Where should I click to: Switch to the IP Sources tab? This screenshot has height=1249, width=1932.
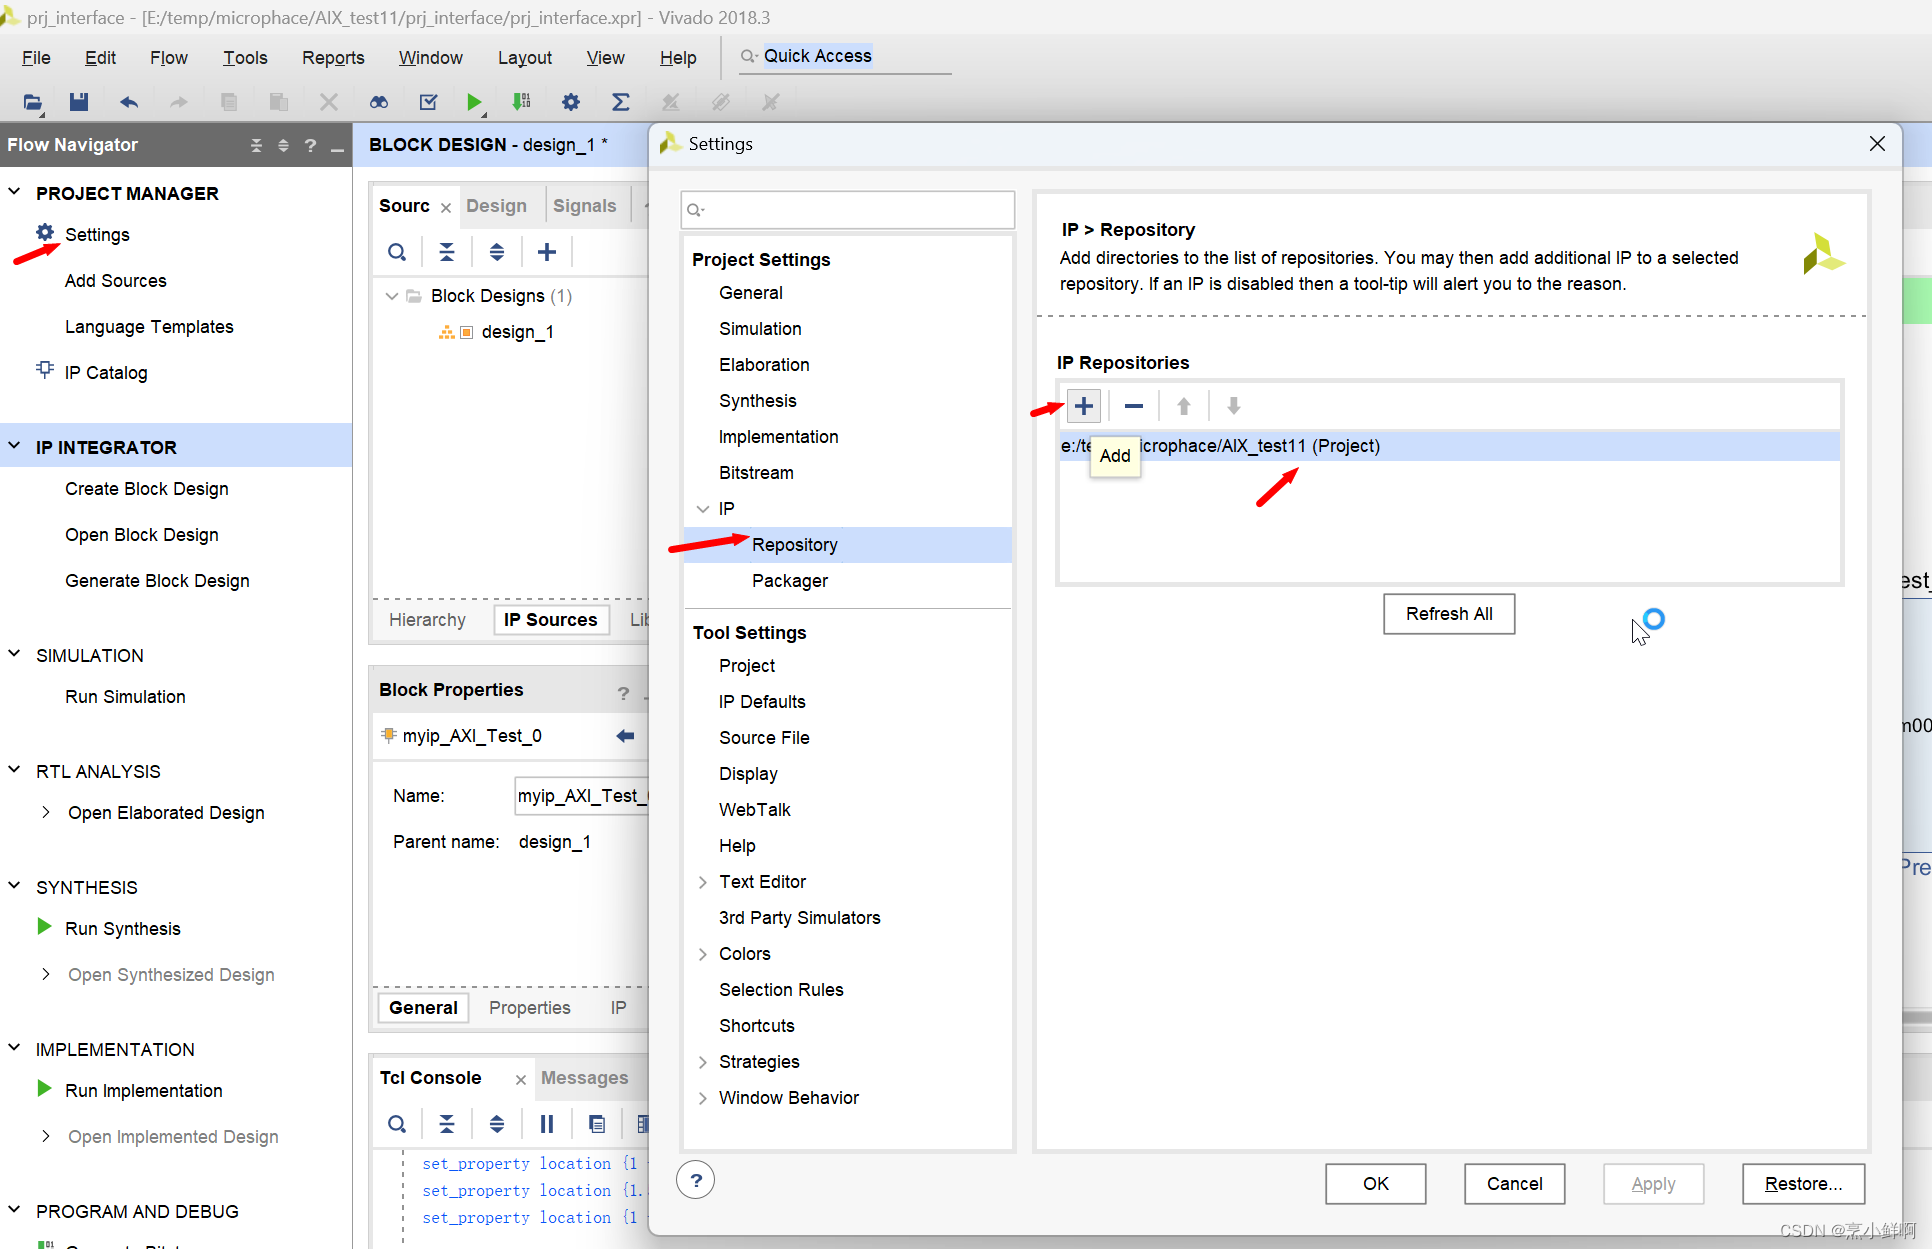(548, 620)
